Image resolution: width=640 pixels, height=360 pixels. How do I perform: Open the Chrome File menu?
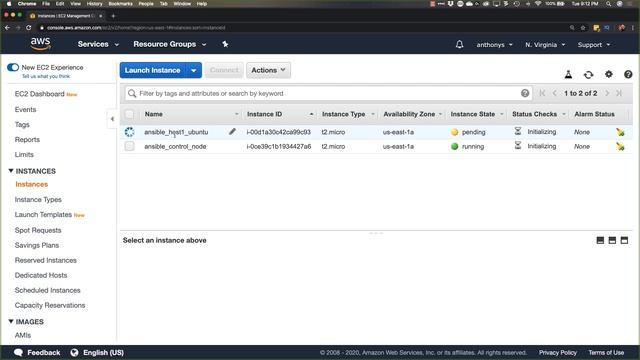click(x=46, y=4)
